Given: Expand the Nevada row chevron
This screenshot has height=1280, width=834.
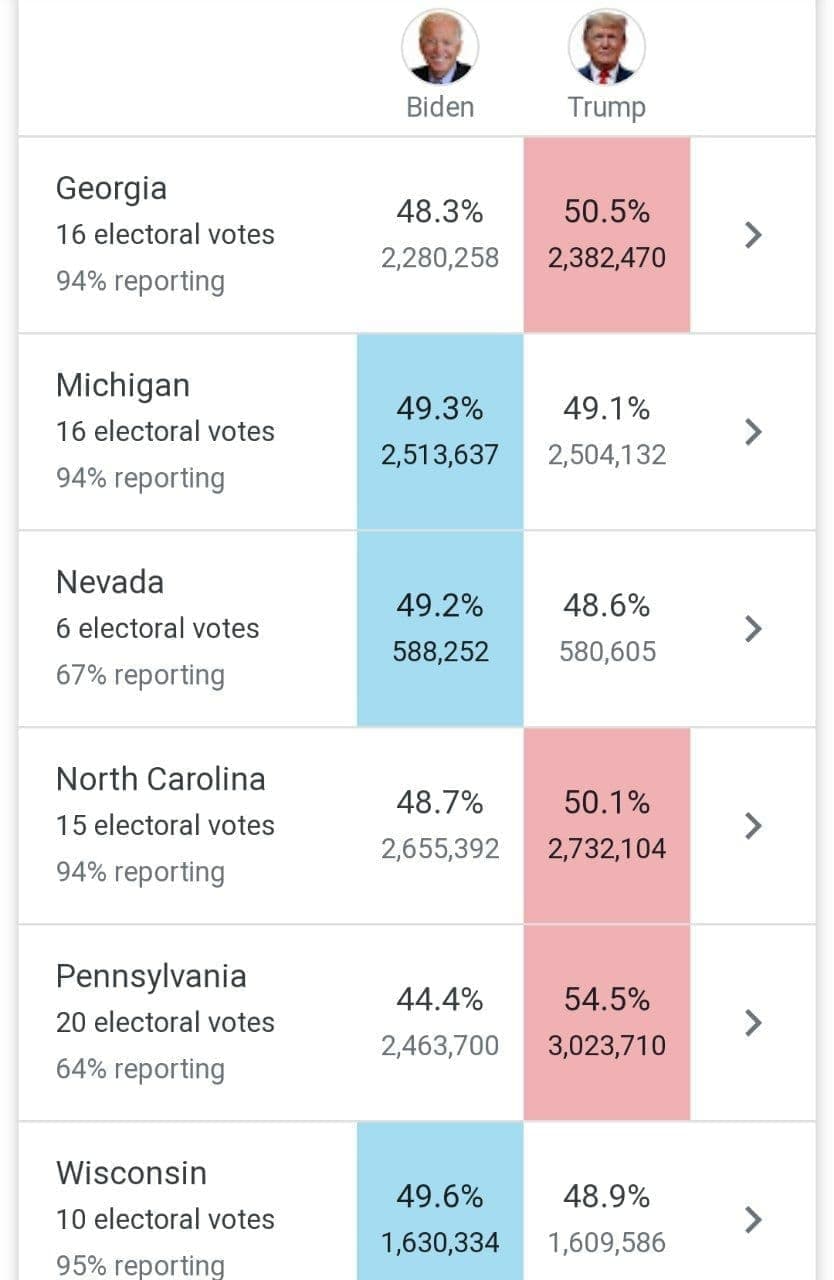Looking at the screenshot, I should tap(754, 629).
